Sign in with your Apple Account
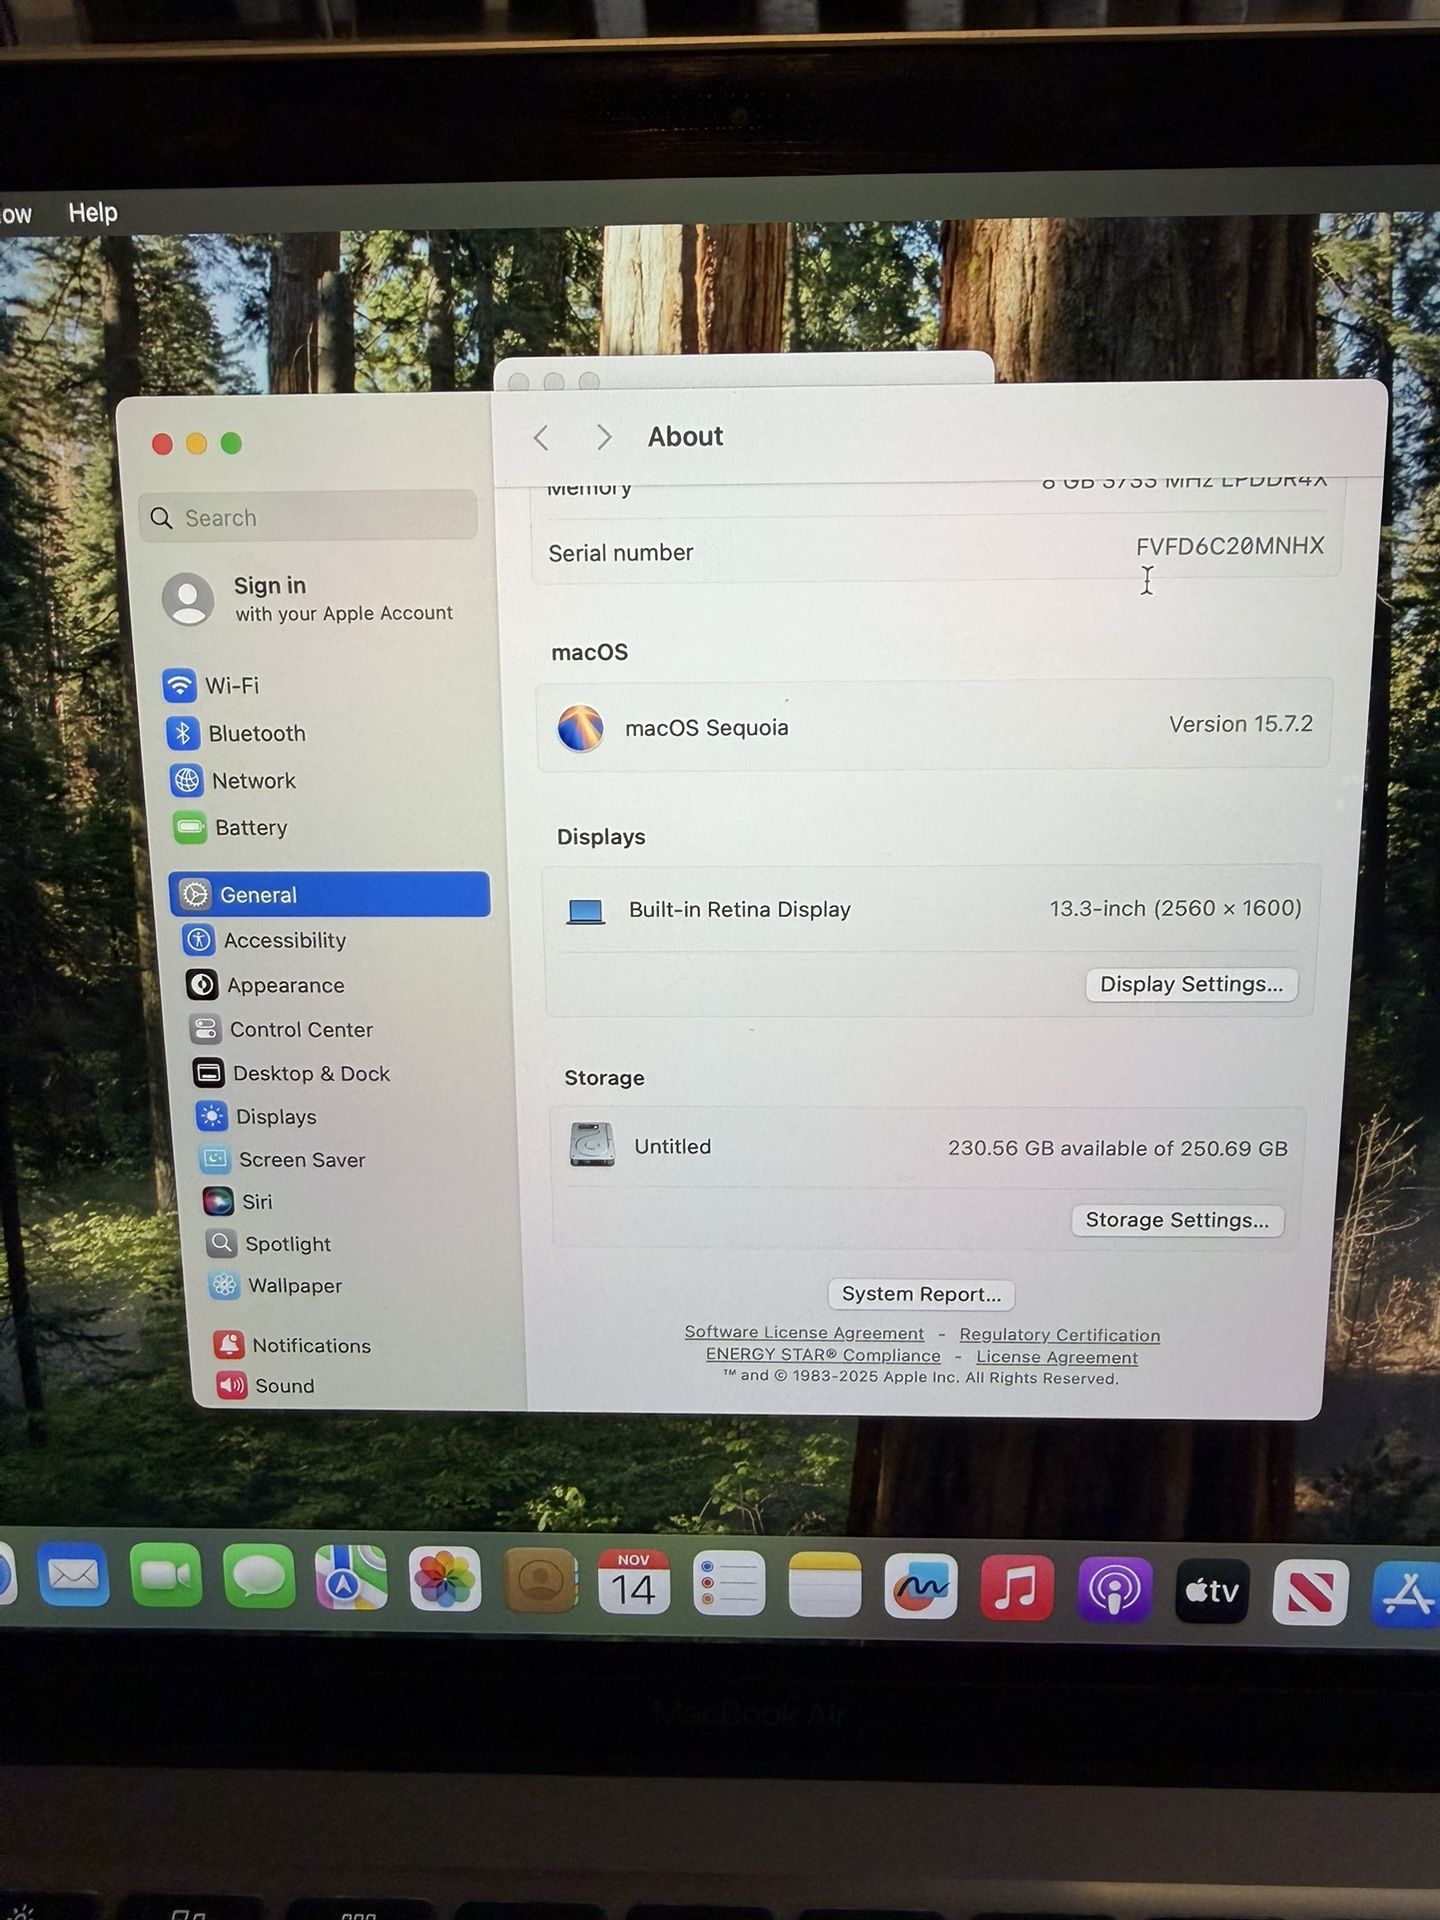This screenshot has width=1440, height=1920. point(308,598)
